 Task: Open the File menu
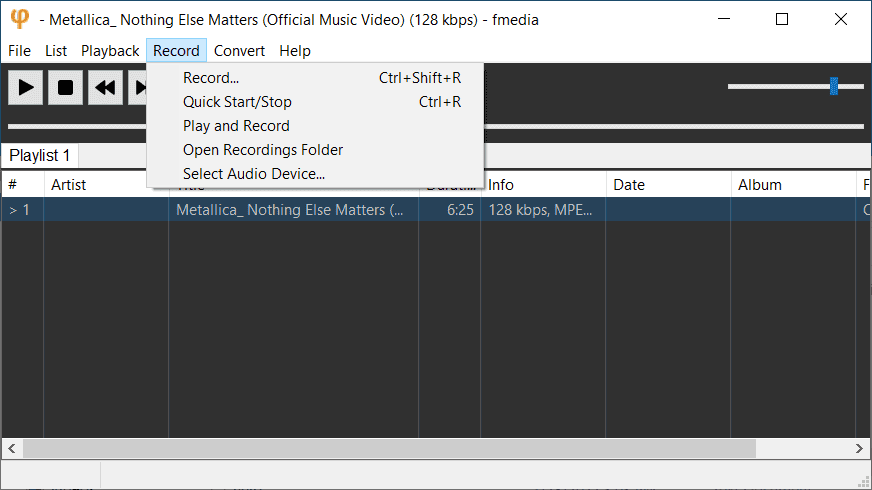(19, 51)
